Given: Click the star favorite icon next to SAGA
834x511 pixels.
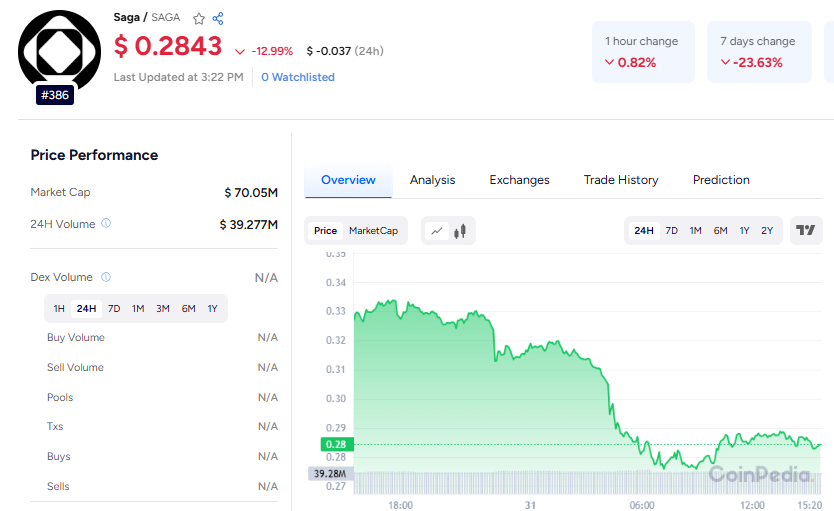Looking at the screenshot, I should (199, 18).
